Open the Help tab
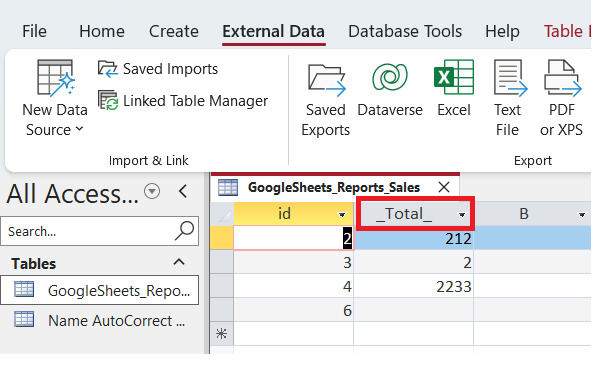This screenshot has width=613, height=387. point(502,31)
